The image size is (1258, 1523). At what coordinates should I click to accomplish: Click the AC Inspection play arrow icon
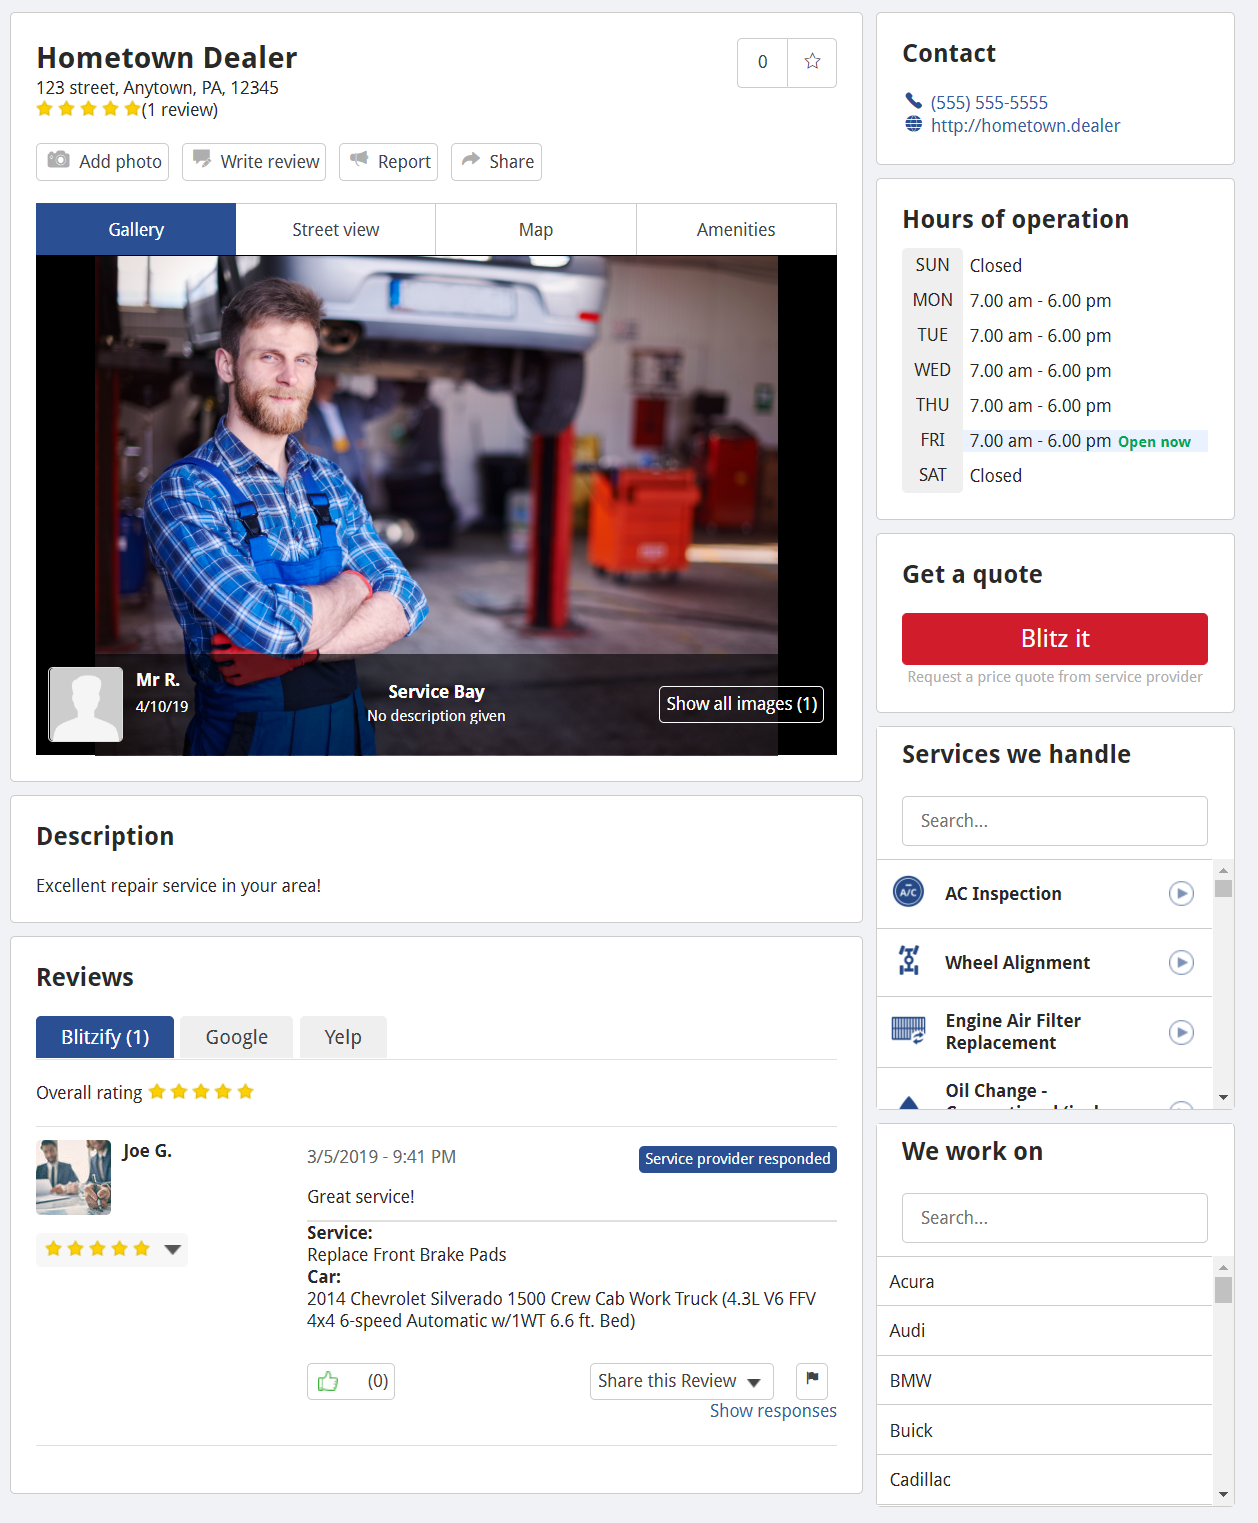[x=1181, y=893]
